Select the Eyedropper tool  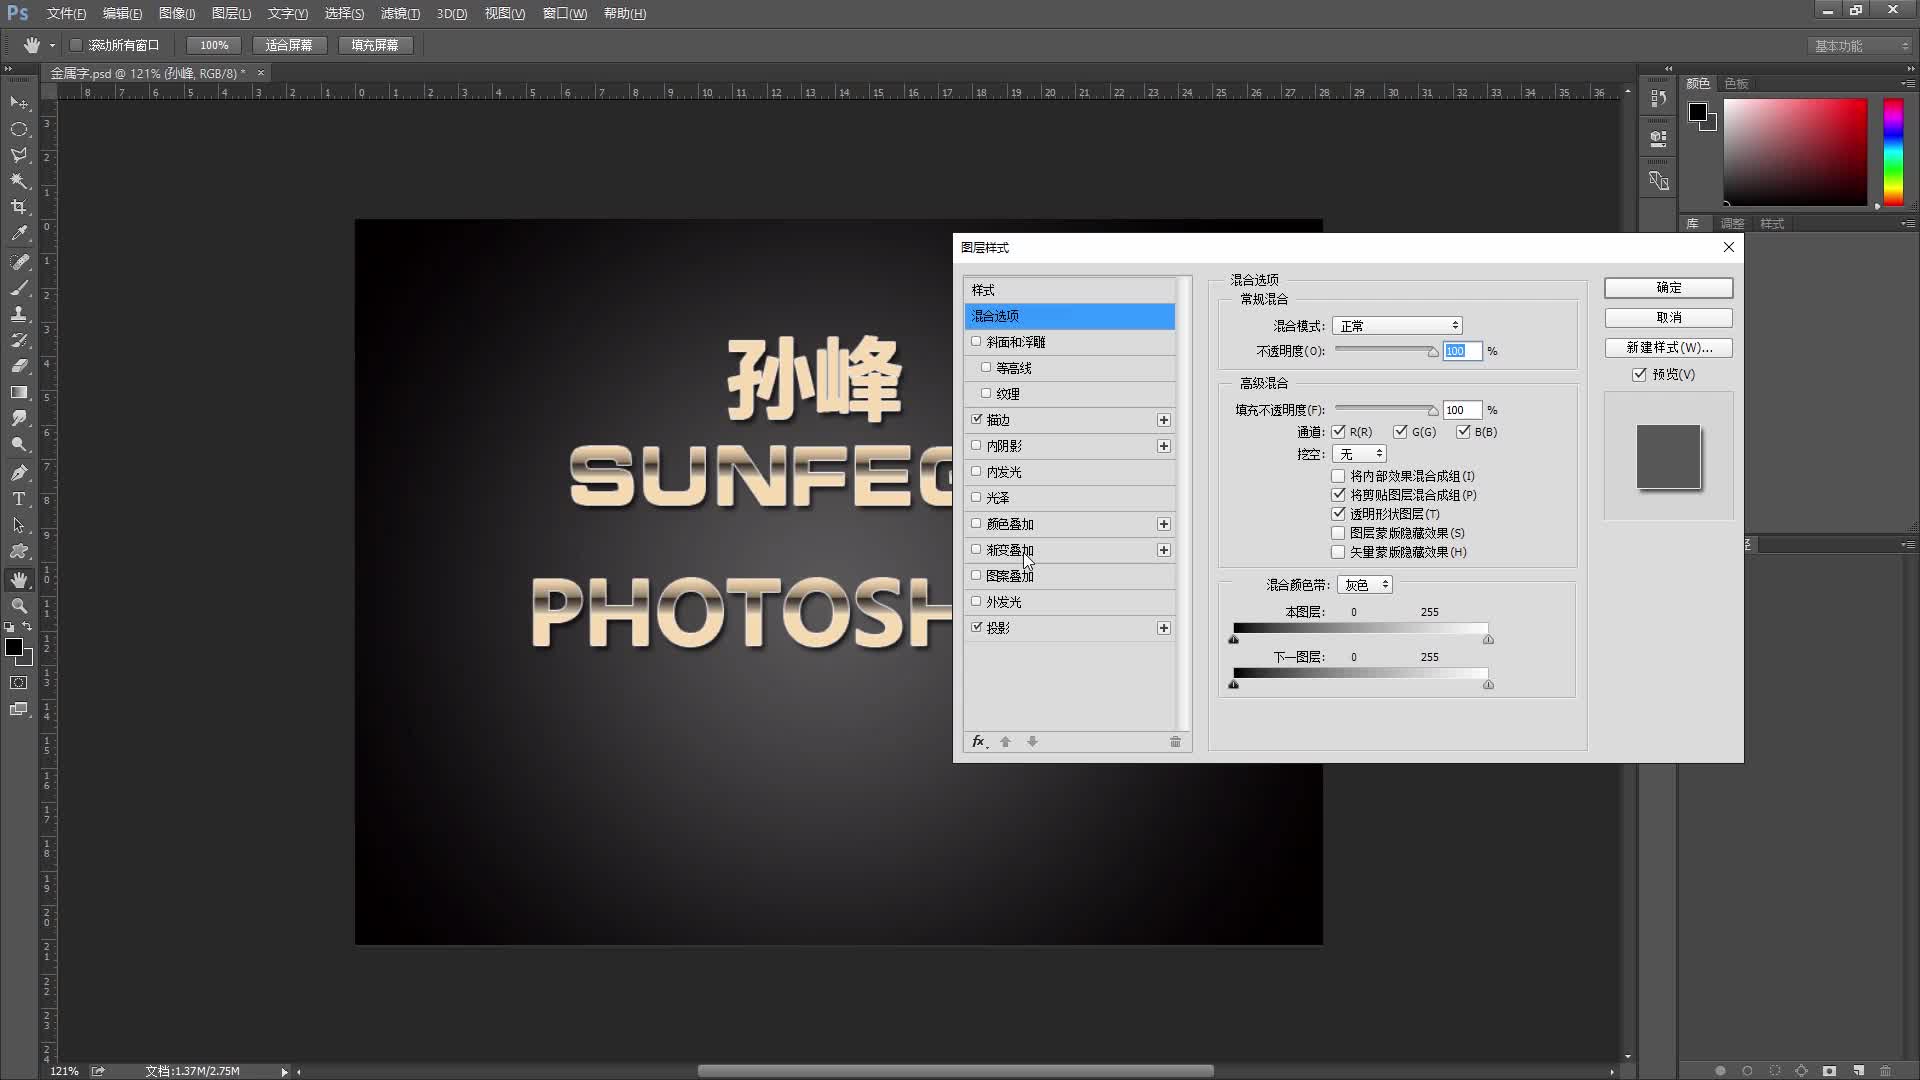(18, 233)
